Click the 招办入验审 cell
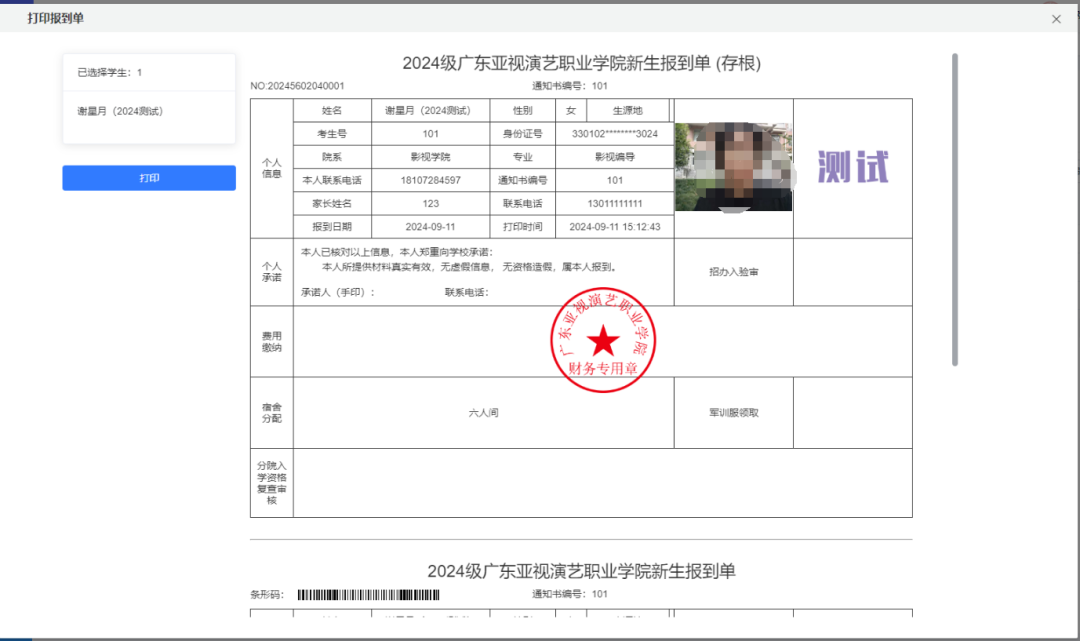Viewport: 1080px width, 641px height. click(x=733, y=272)
